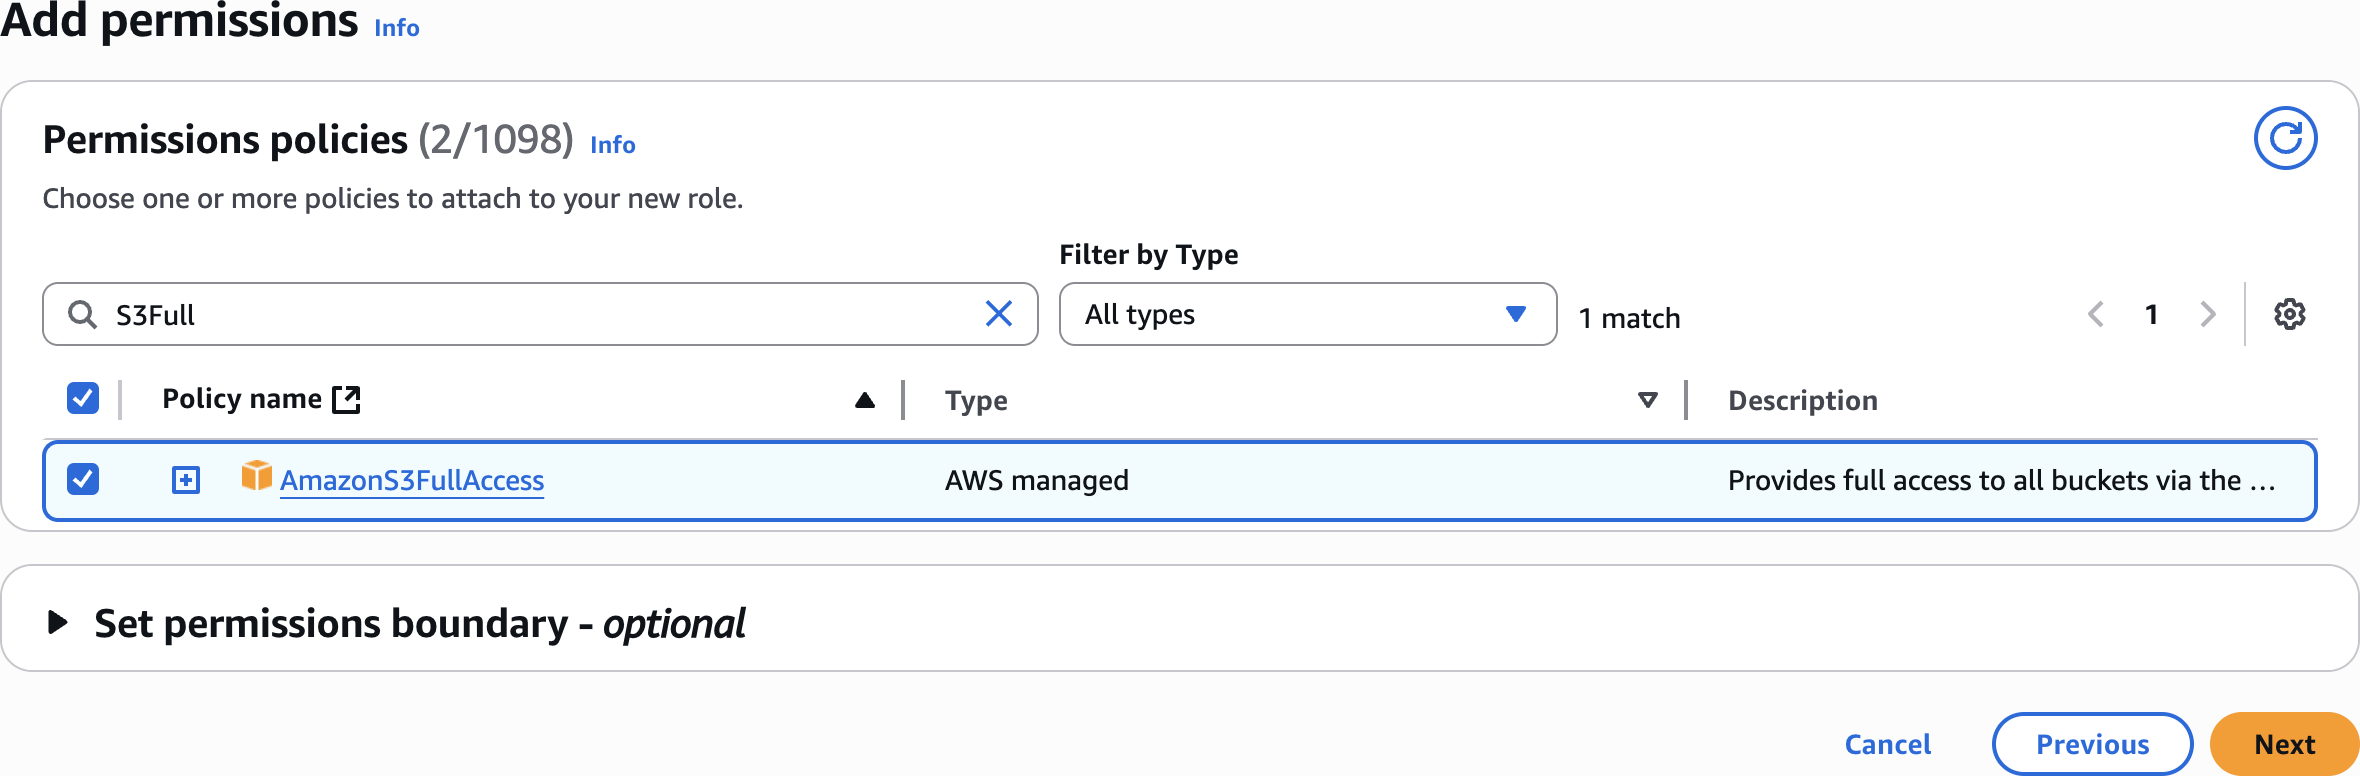The width and height of the screenshot is (2360, 776).
Task: Toggle the select-all policies checkbox
Action: point(83,398)
